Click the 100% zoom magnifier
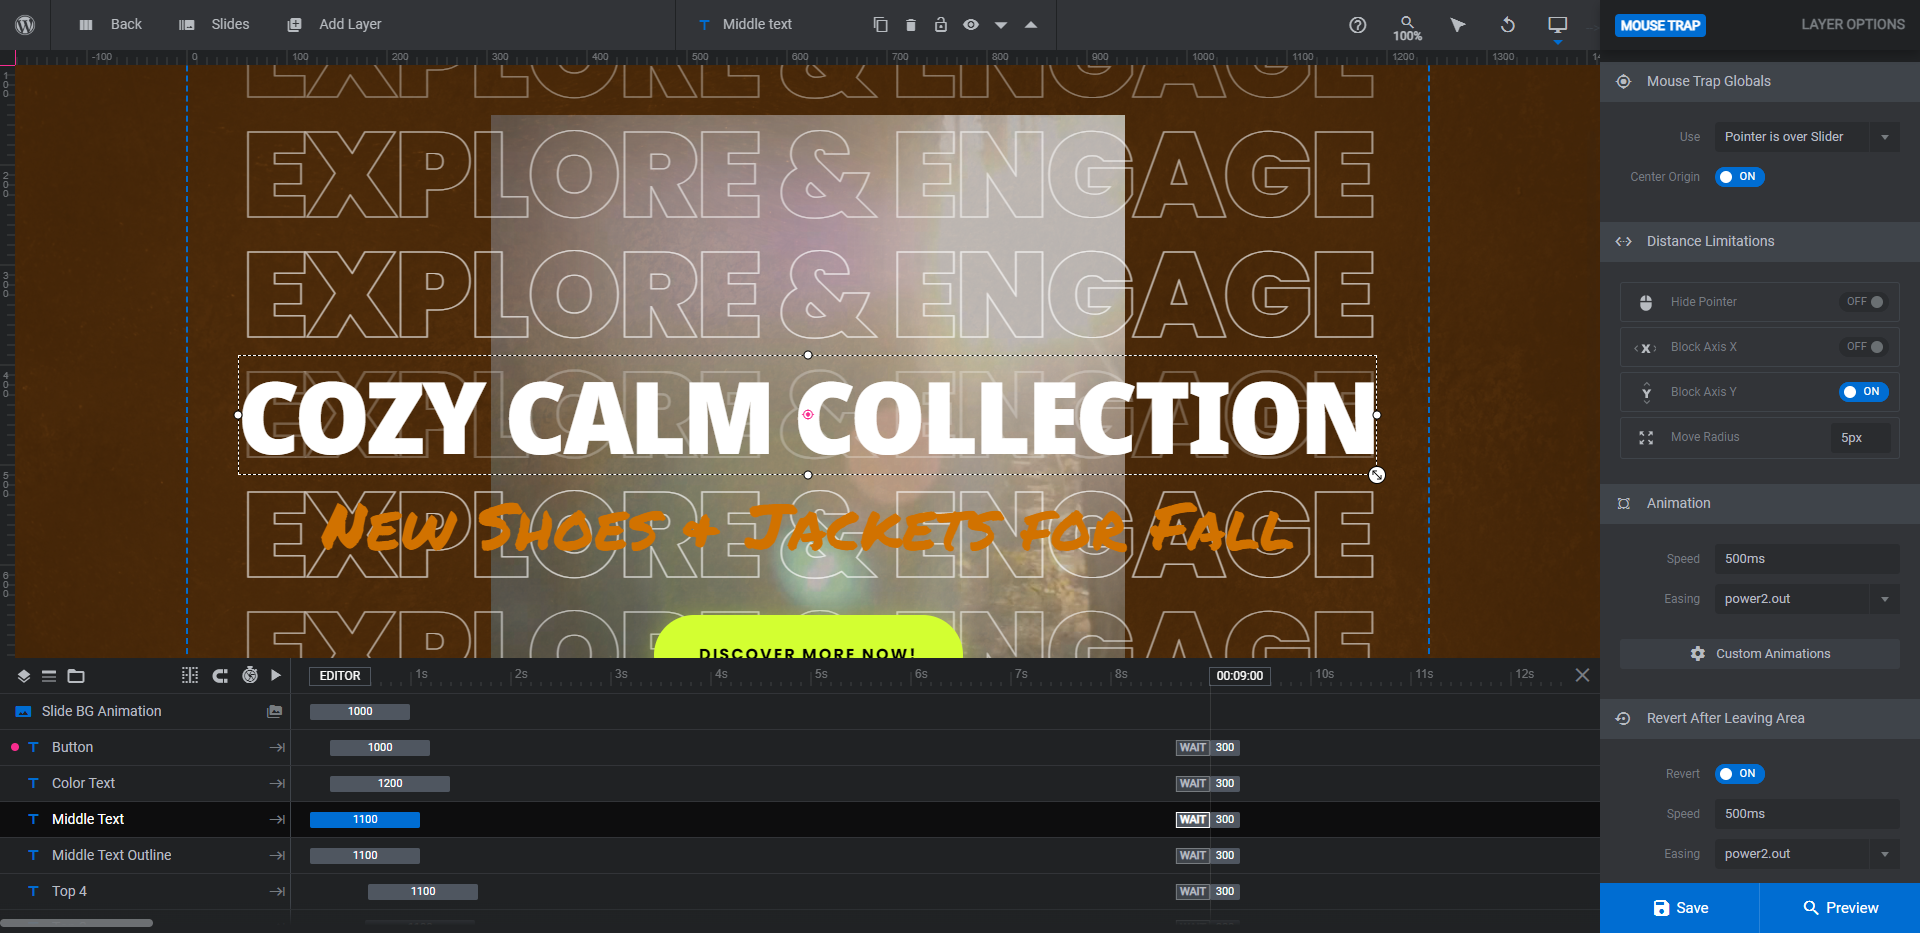The image size is (1920, 933). pos(1407,28)
